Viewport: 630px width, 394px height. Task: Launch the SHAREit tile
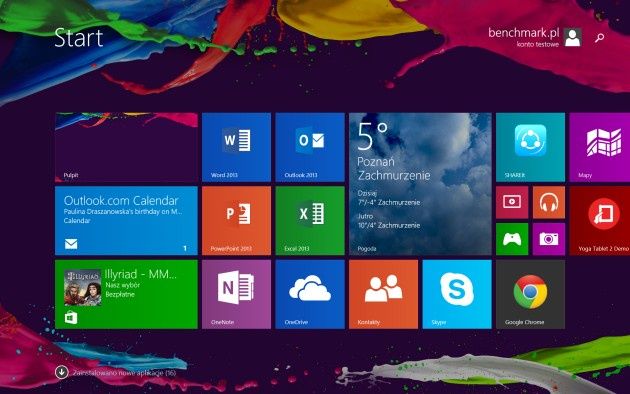530,147
